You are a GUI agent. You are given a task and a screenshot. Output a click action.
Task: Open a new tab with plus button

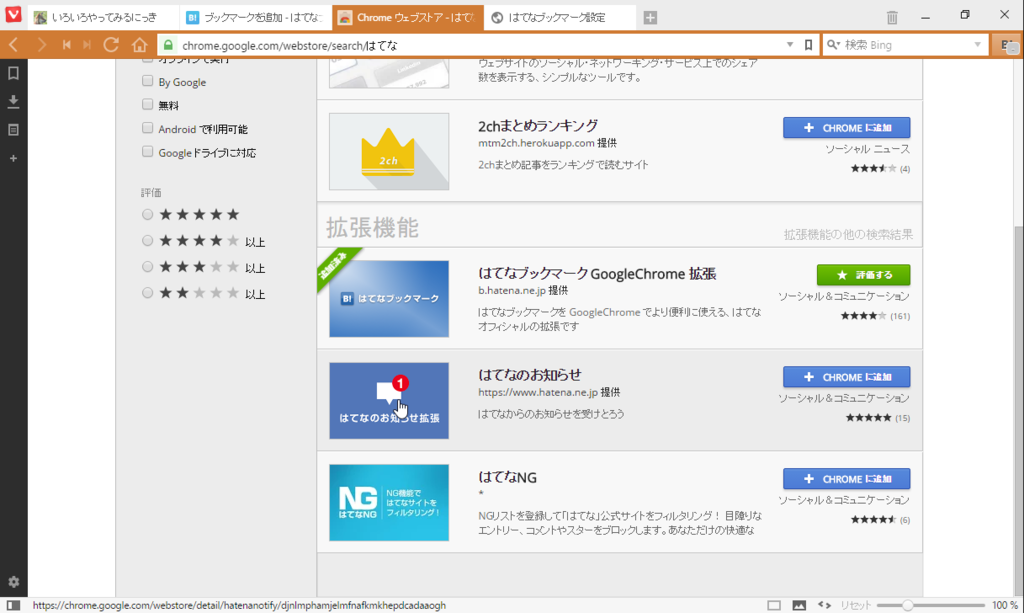click(x=650, y=18)
